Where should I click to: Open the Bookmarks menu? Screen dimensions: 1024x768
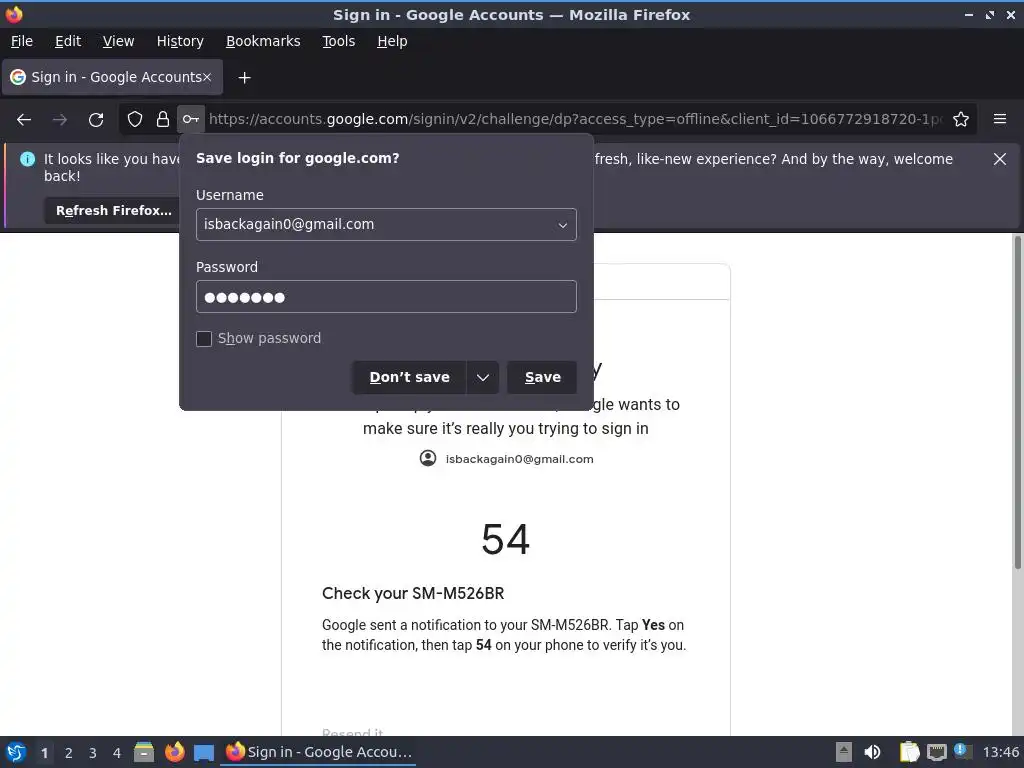263,41
